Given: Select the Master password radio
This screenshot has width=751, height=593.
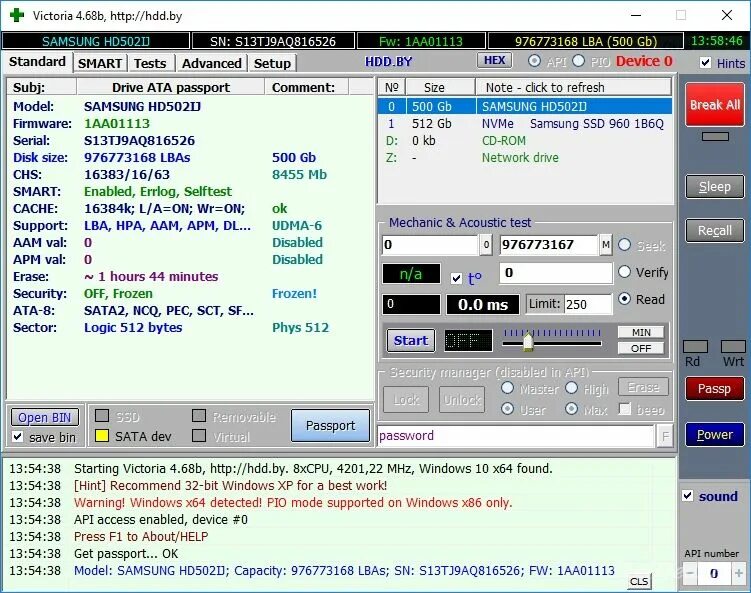Looking at the screenshot, I should [507, 388].
